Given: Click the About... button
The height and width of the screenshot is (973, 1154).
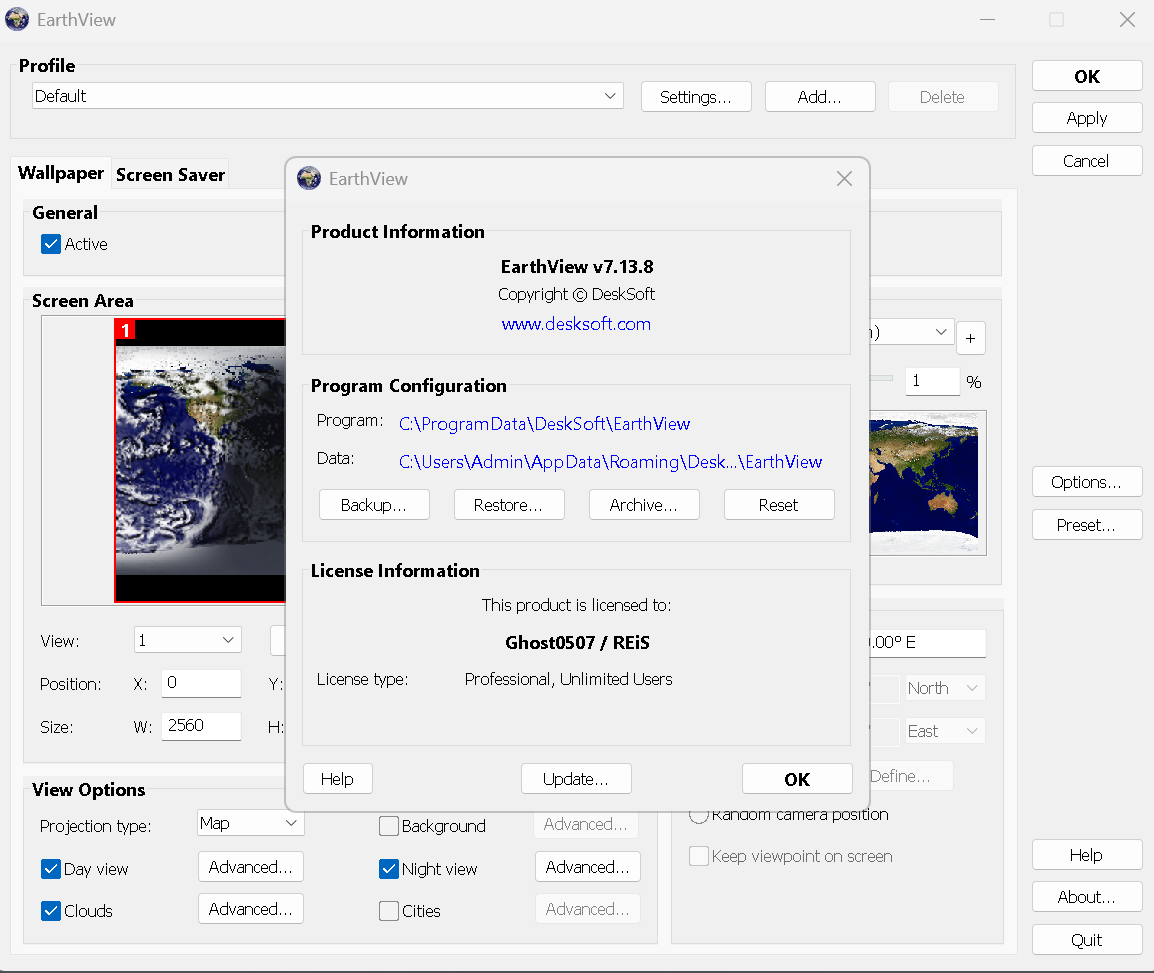Looking at the screenshot, I should tap(1087, 896).
